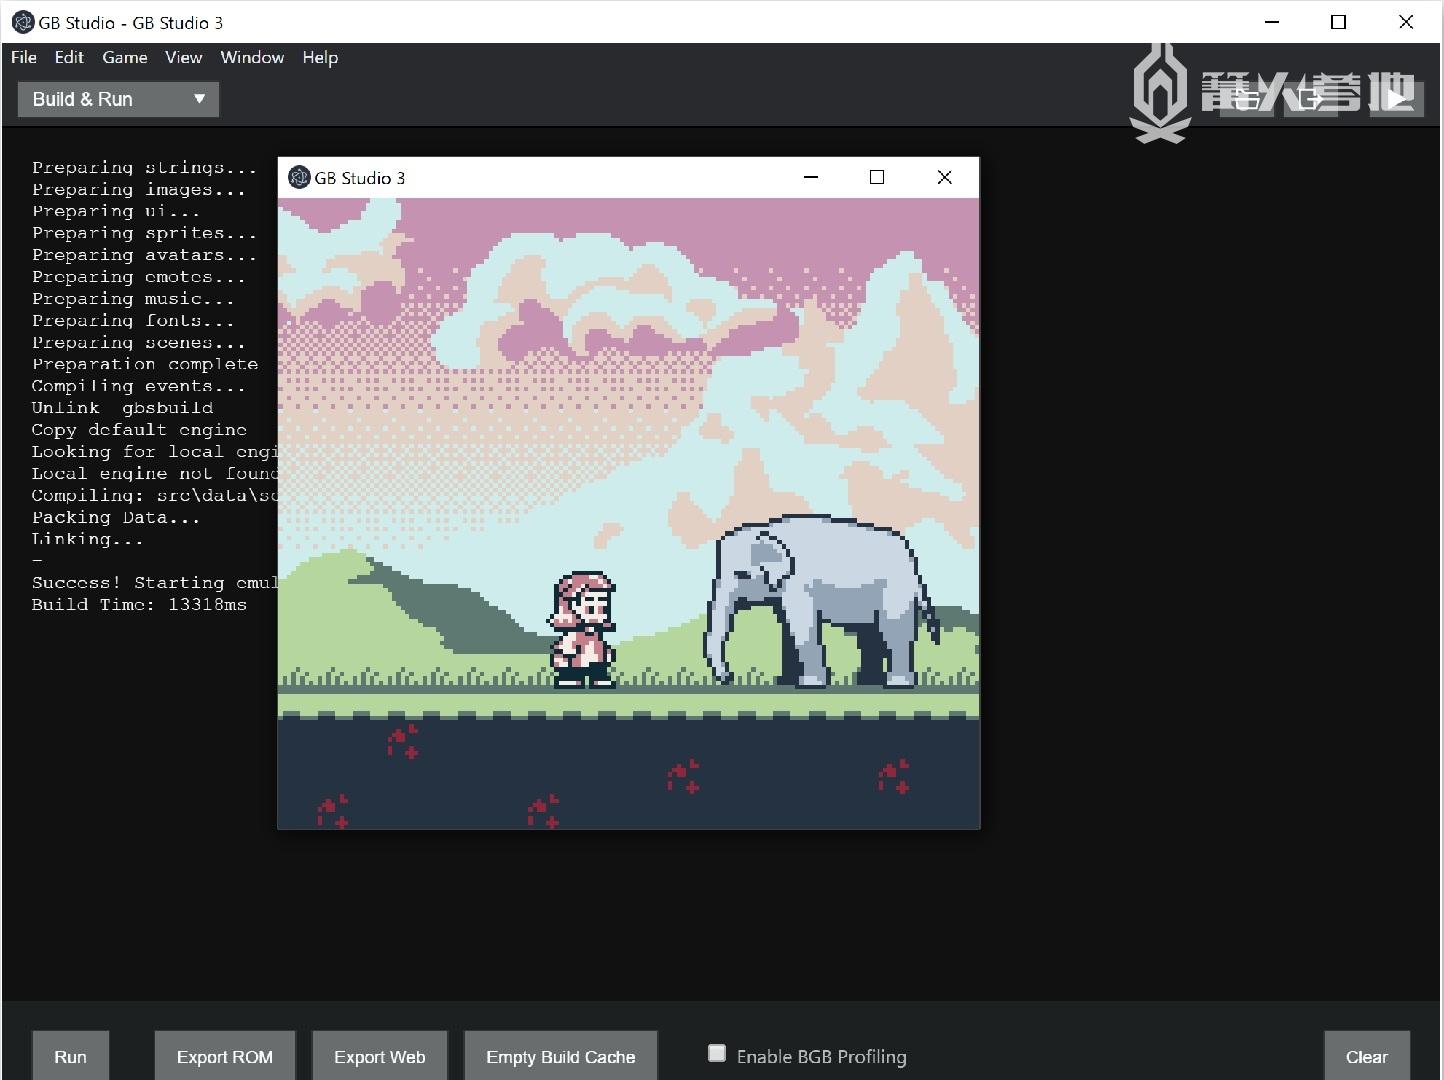This screenshot has height=1080, width=1444.
Task: Click the 'Packing Data...' log line
Action: [x=116, y=517]
